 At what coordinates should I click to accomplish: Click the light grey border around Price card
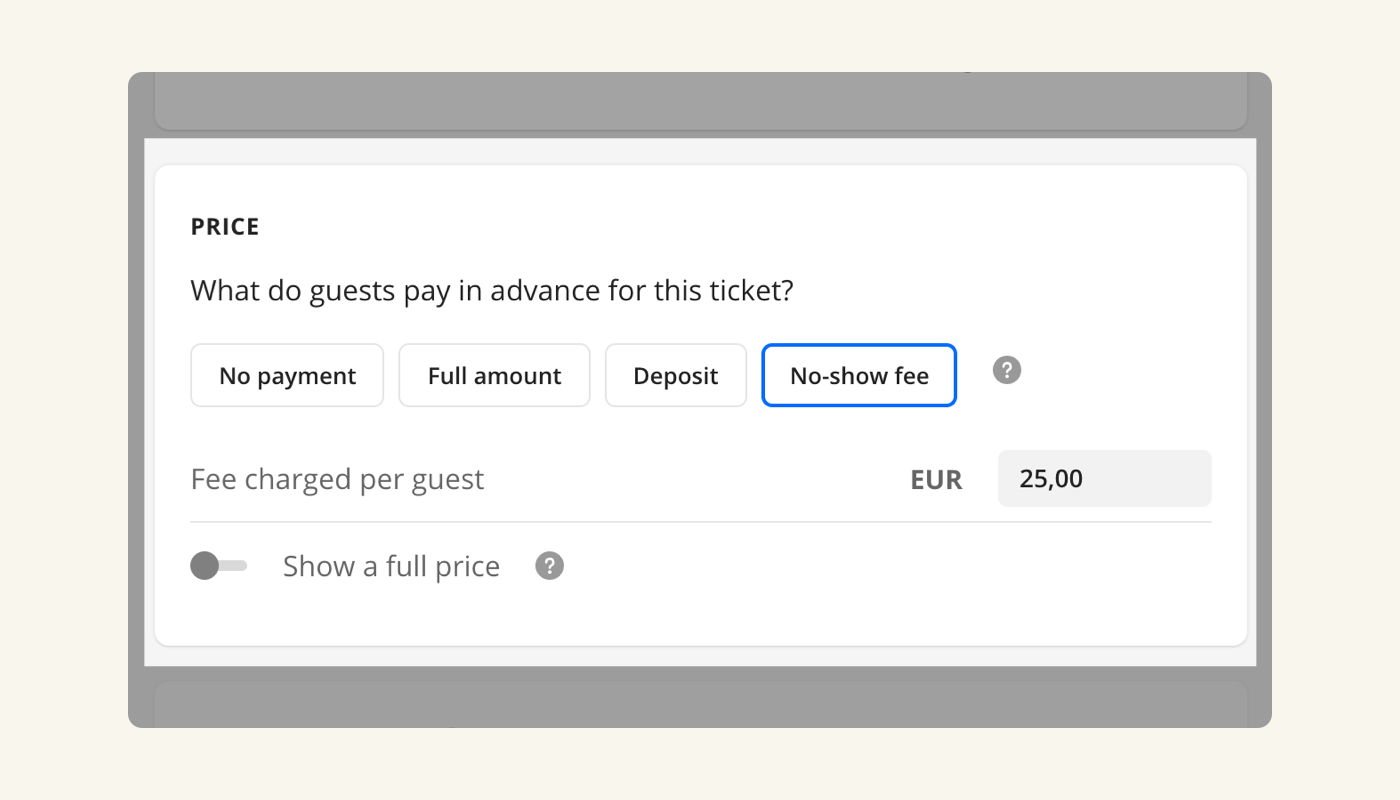700,152
